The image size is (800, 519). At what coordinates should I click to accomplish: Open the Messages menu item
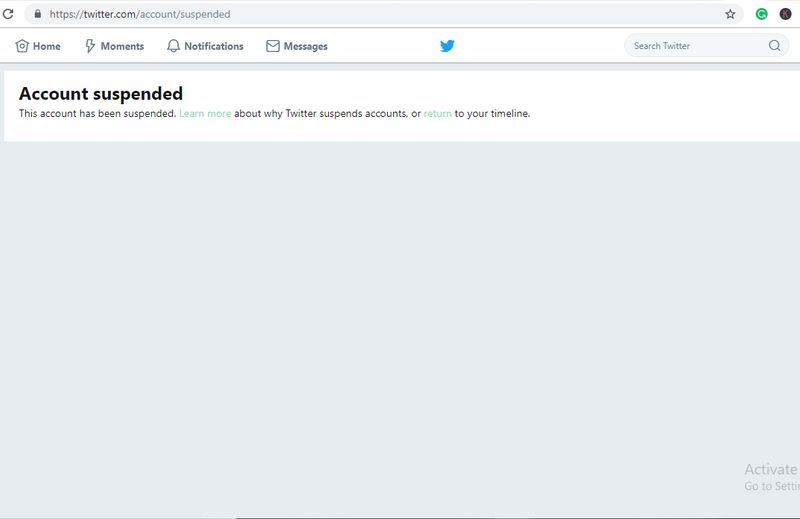tap(305, 46)
